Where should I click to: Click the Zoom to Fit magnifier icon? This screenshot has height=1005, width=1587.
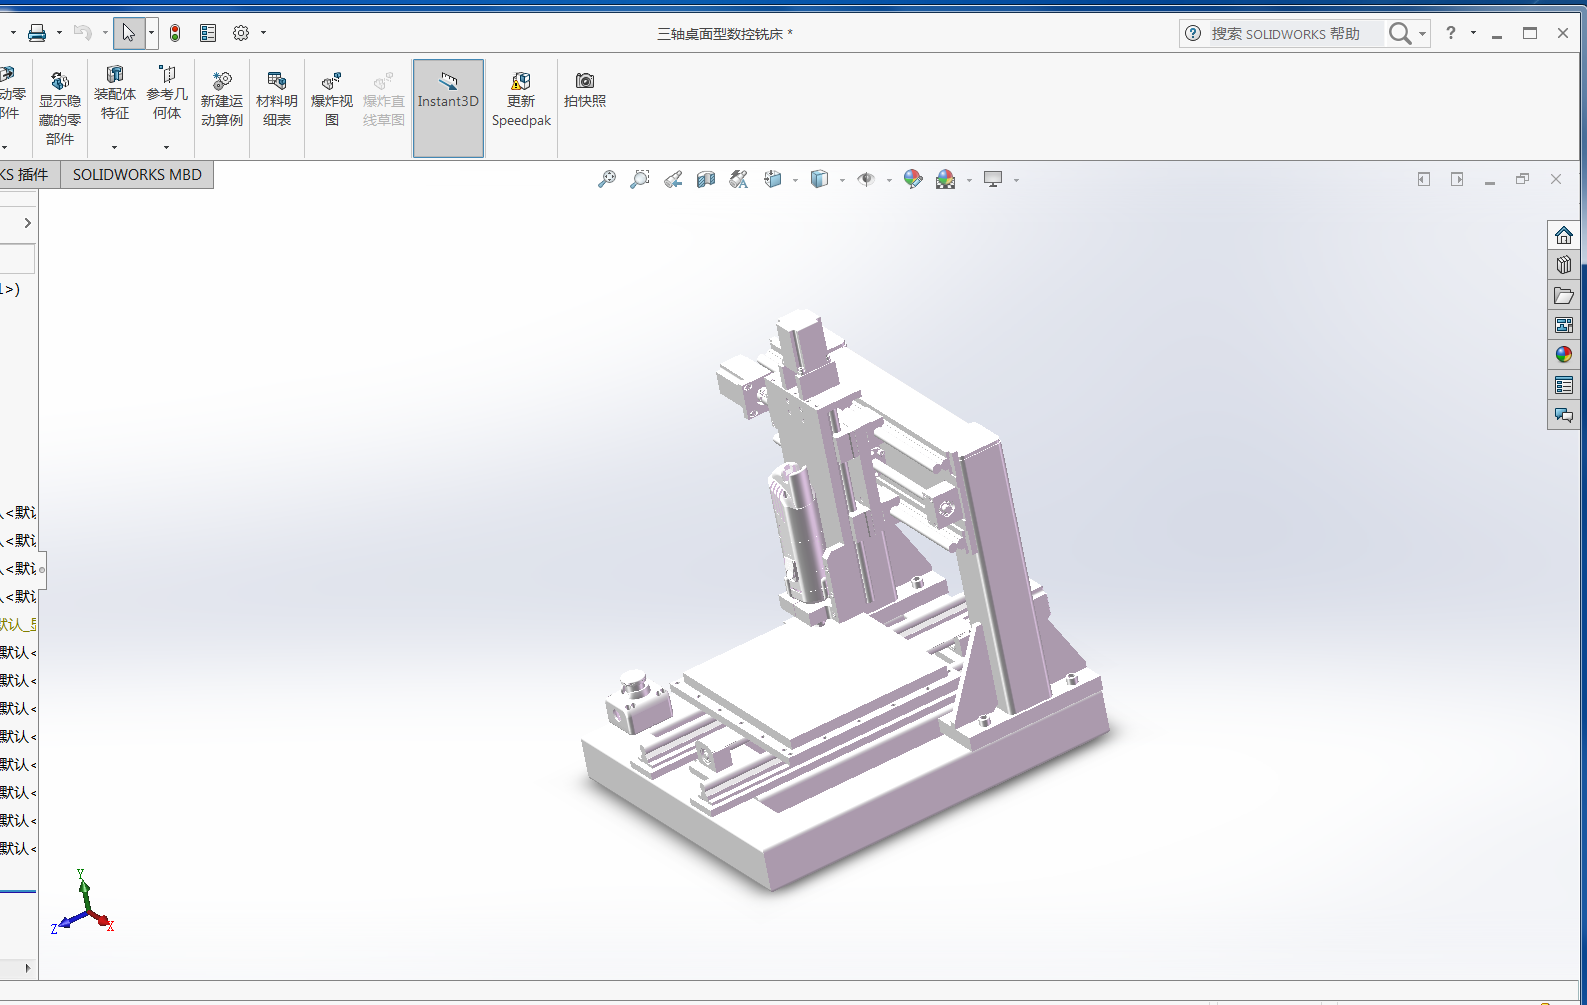(606, 180)
